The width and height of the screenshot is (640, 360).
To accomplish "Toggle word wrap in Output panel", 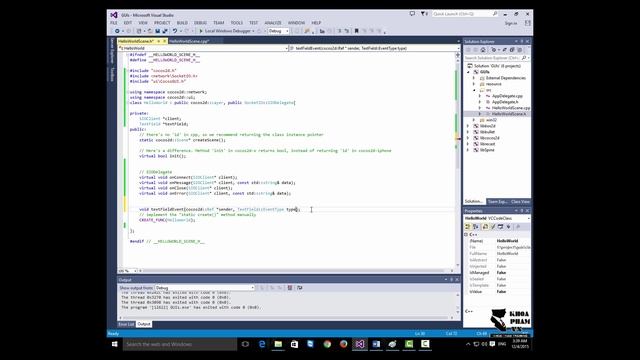I will click(x=300, y=288).
